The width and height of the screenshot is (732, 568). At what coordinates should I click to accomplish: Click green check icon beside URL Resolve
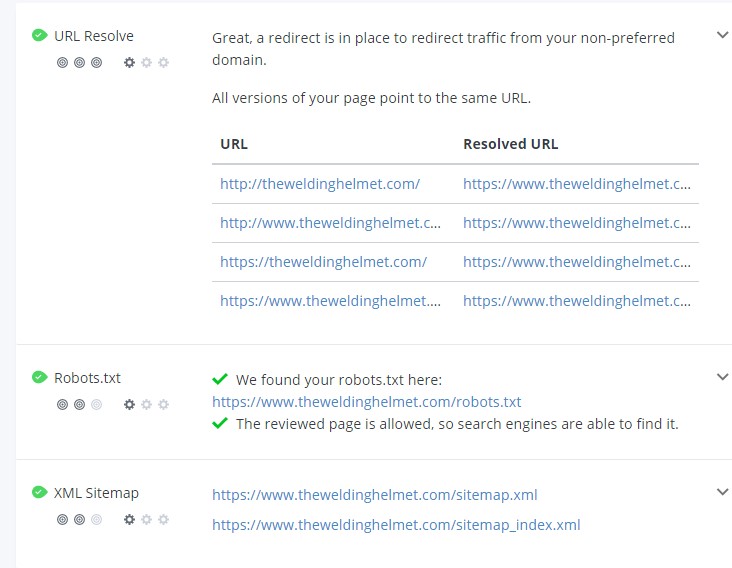39,35
